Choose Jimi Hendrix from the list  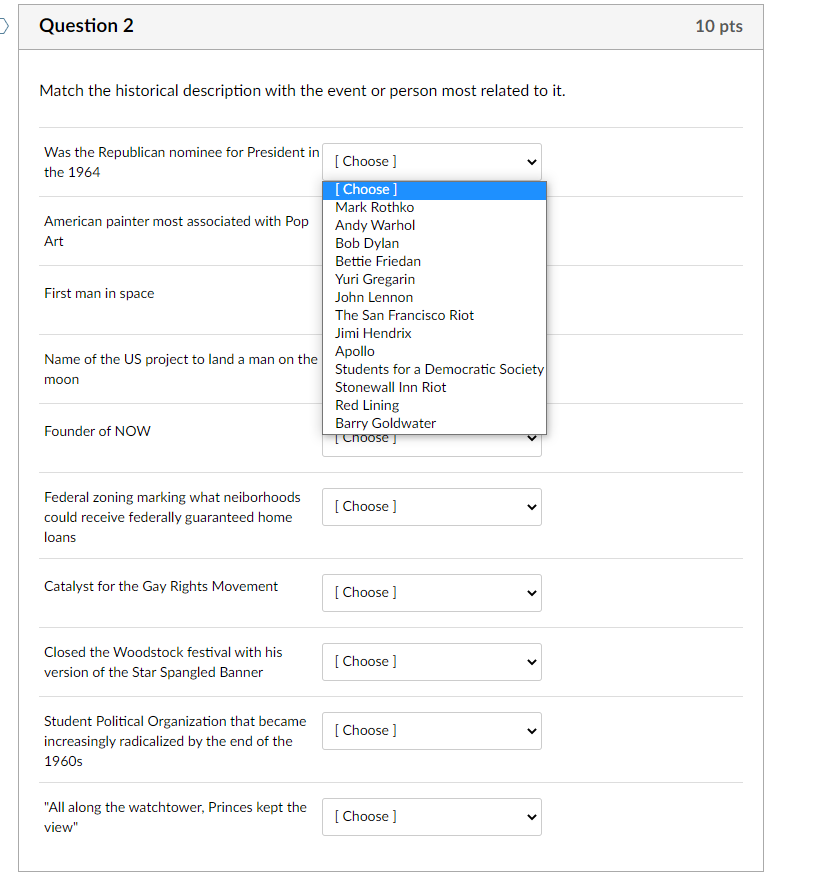click(434, 333)
